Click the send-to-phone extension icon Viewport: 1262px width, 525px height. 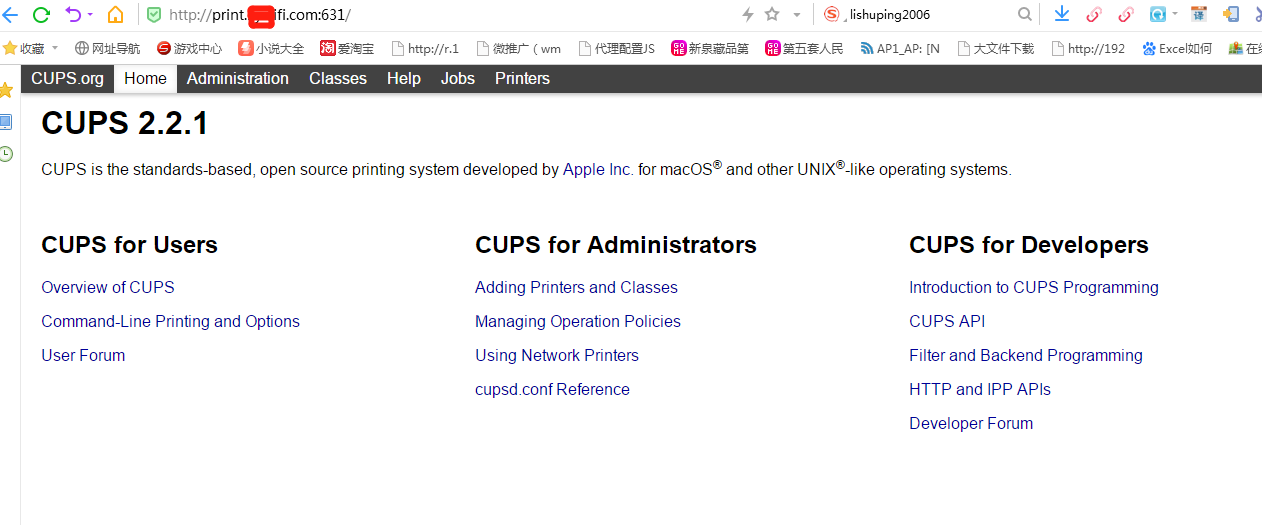[x=1231, y=14]
